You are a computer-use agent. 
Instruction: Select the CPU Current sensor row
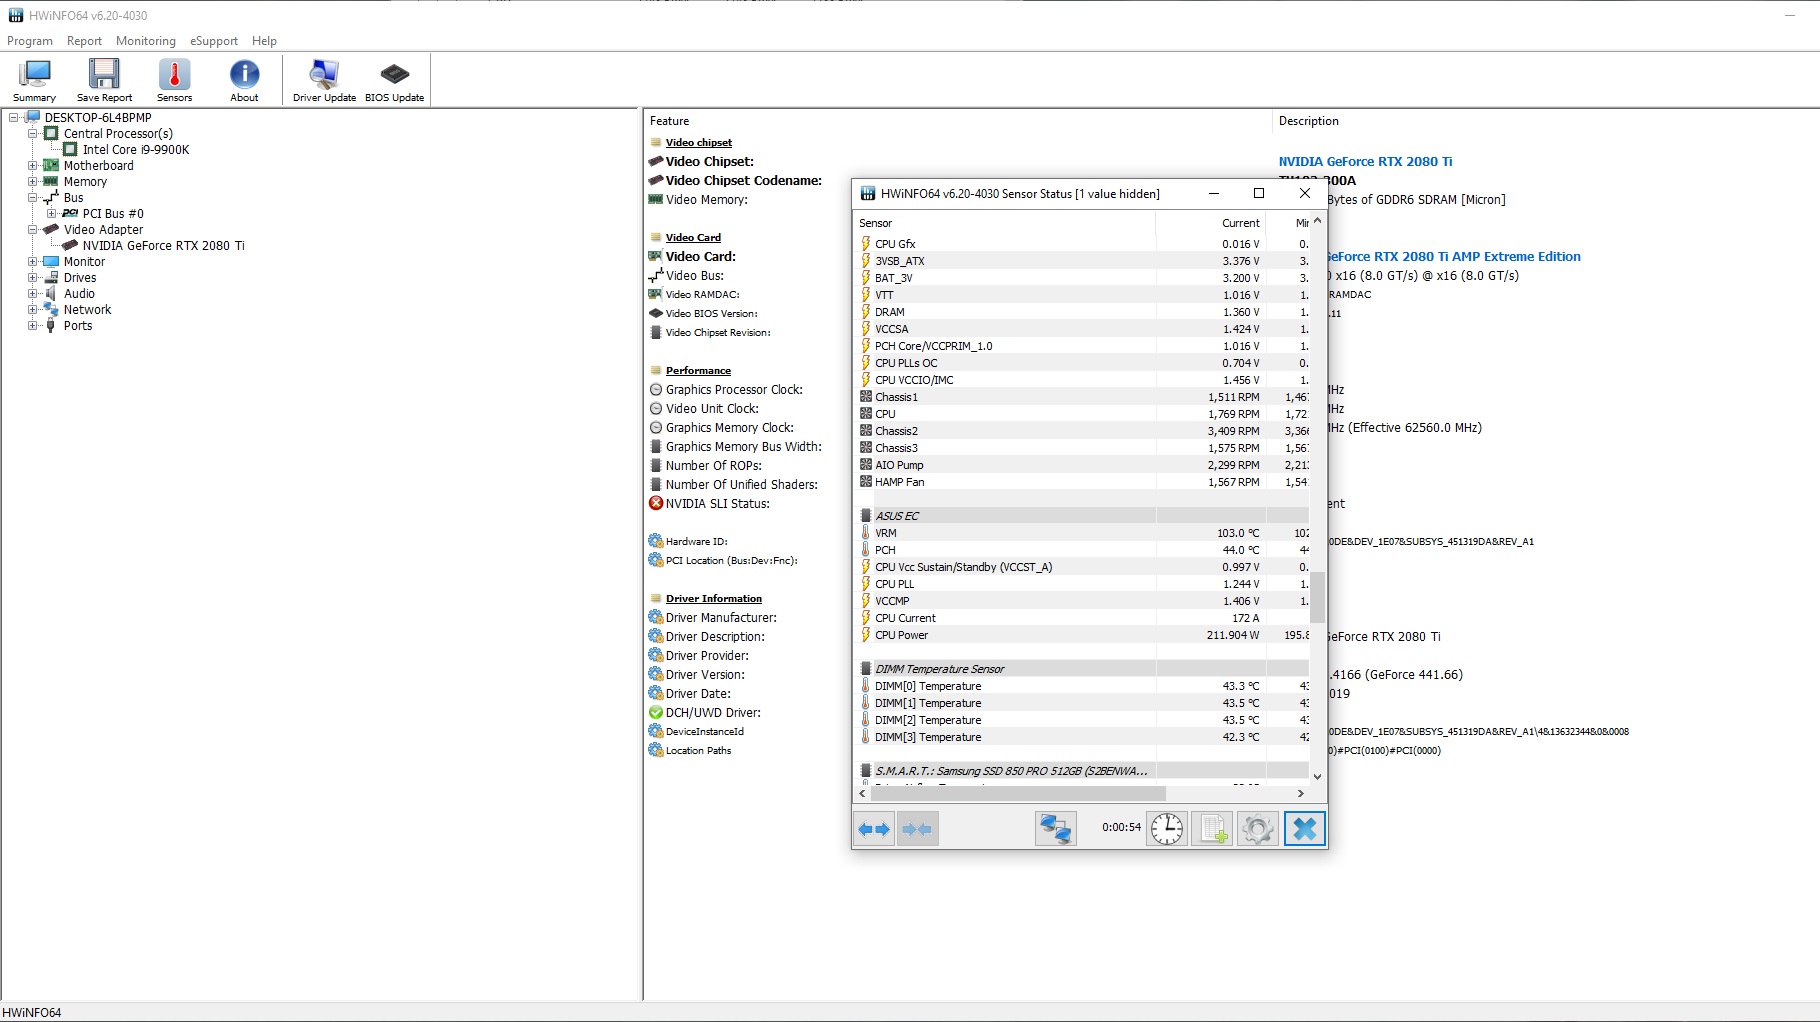[x=1082, y=618]
